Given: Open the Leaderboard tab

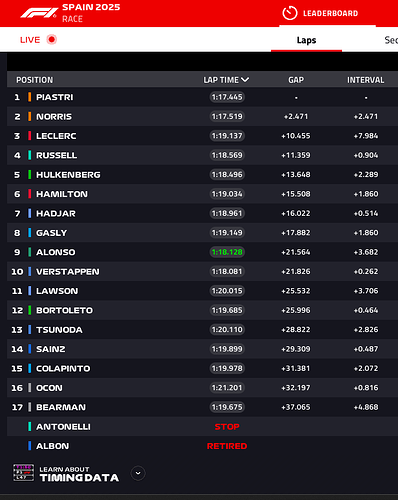Looking at the screenshot, I should point(328,13).
